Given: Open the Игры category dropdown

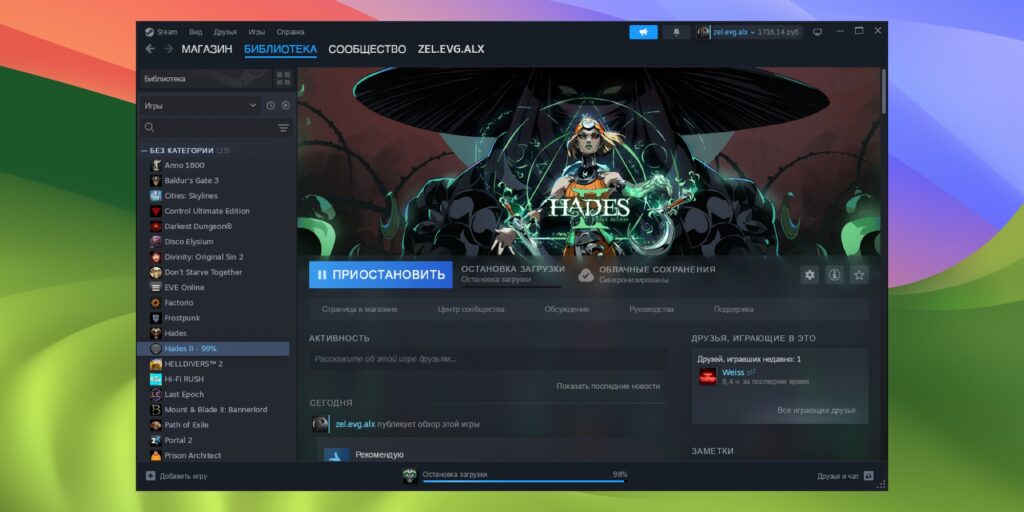Looking at the screenshot, I should (200, 106).
